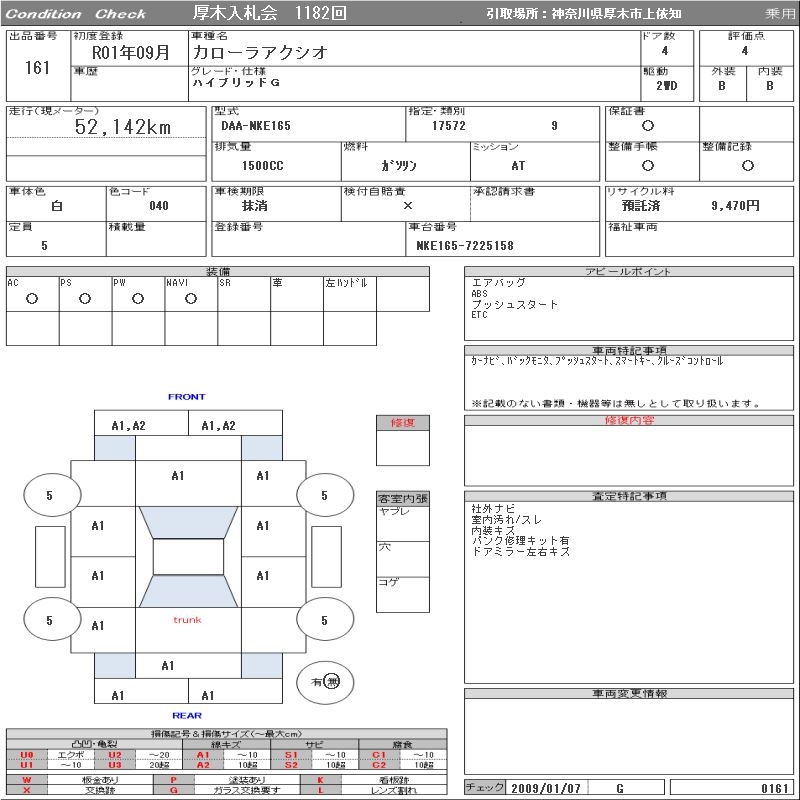Viewport: 800px width, 800px height.
Task: Click the circle mark under NAVI
Action: click(x=191, y=298)
